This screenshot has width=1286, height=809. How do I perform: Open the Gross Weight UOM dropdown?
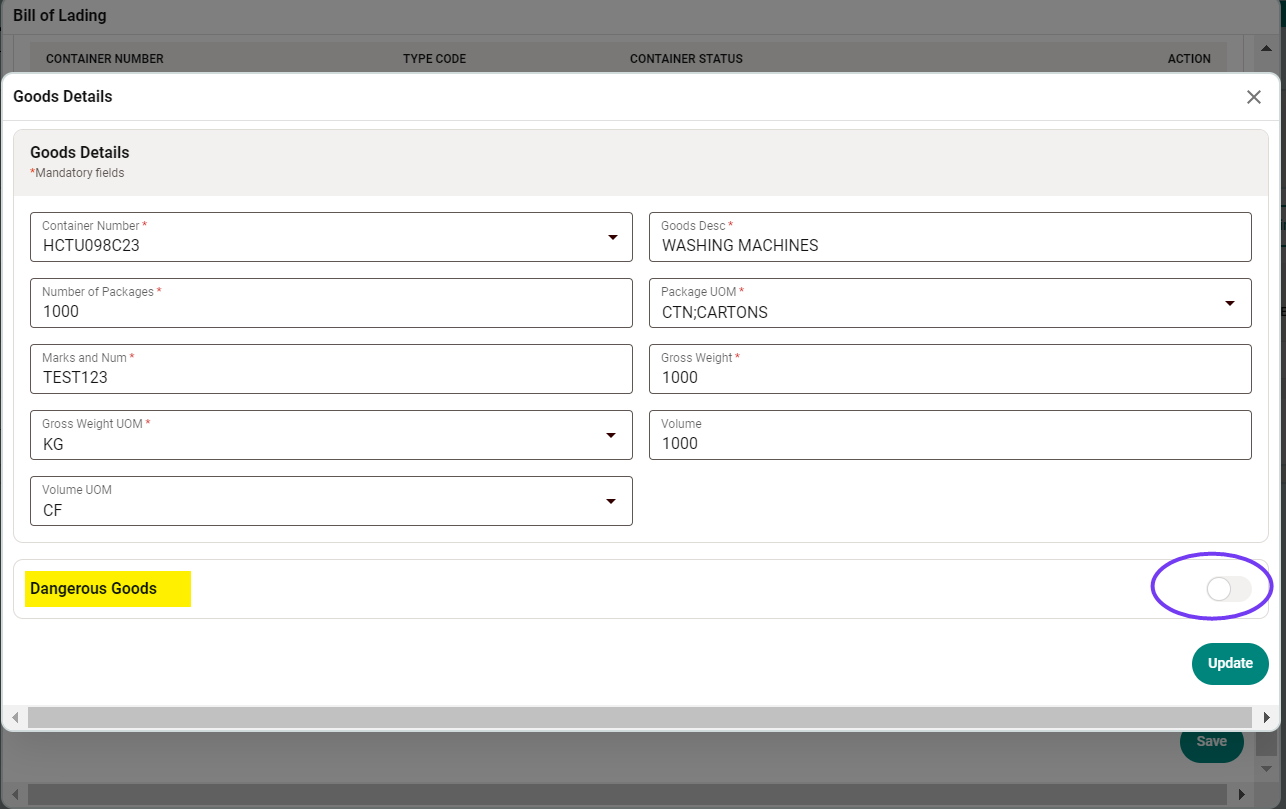(x=612, y=436)
